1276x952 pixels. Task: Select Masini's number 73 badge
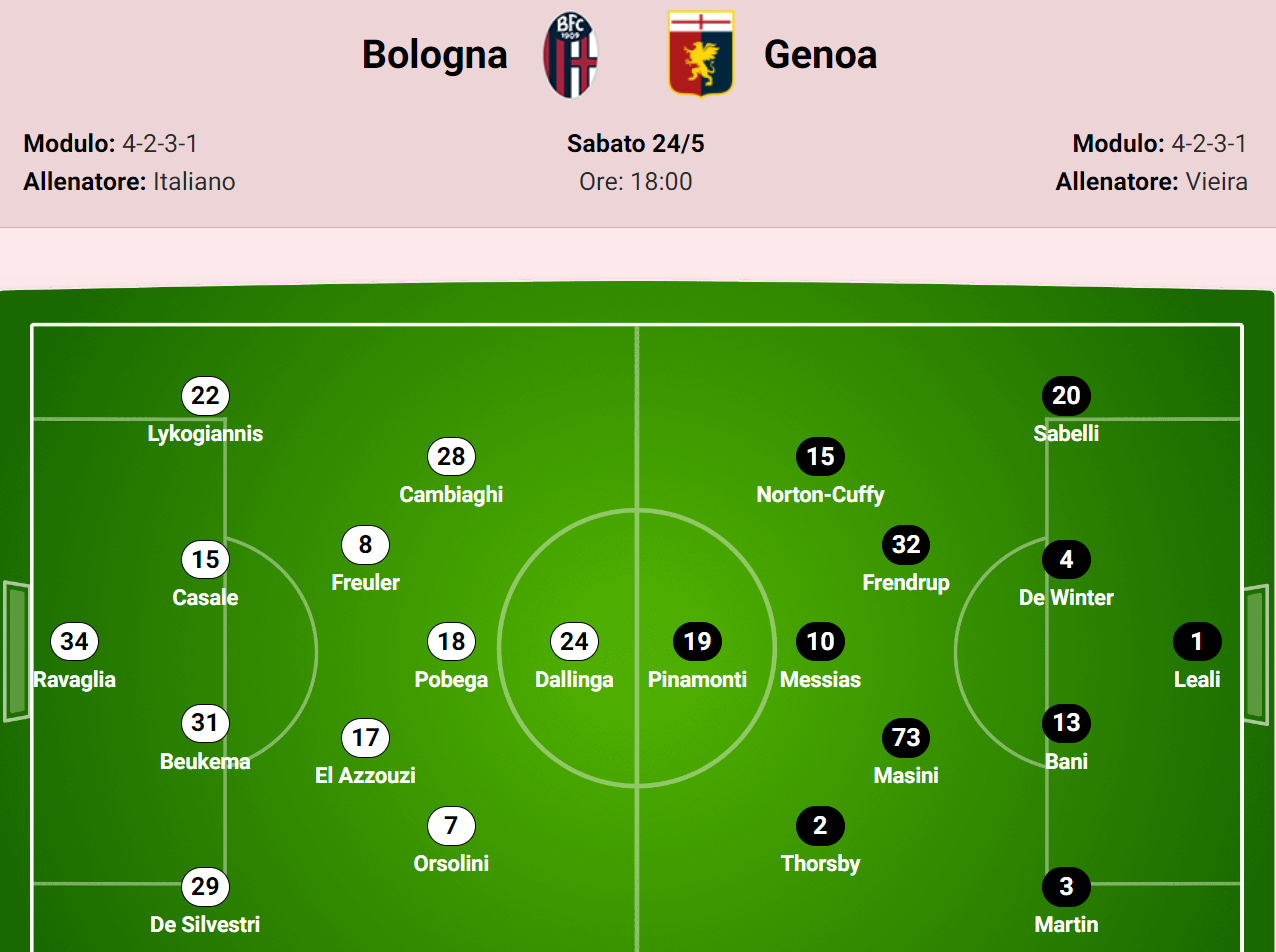906,738
